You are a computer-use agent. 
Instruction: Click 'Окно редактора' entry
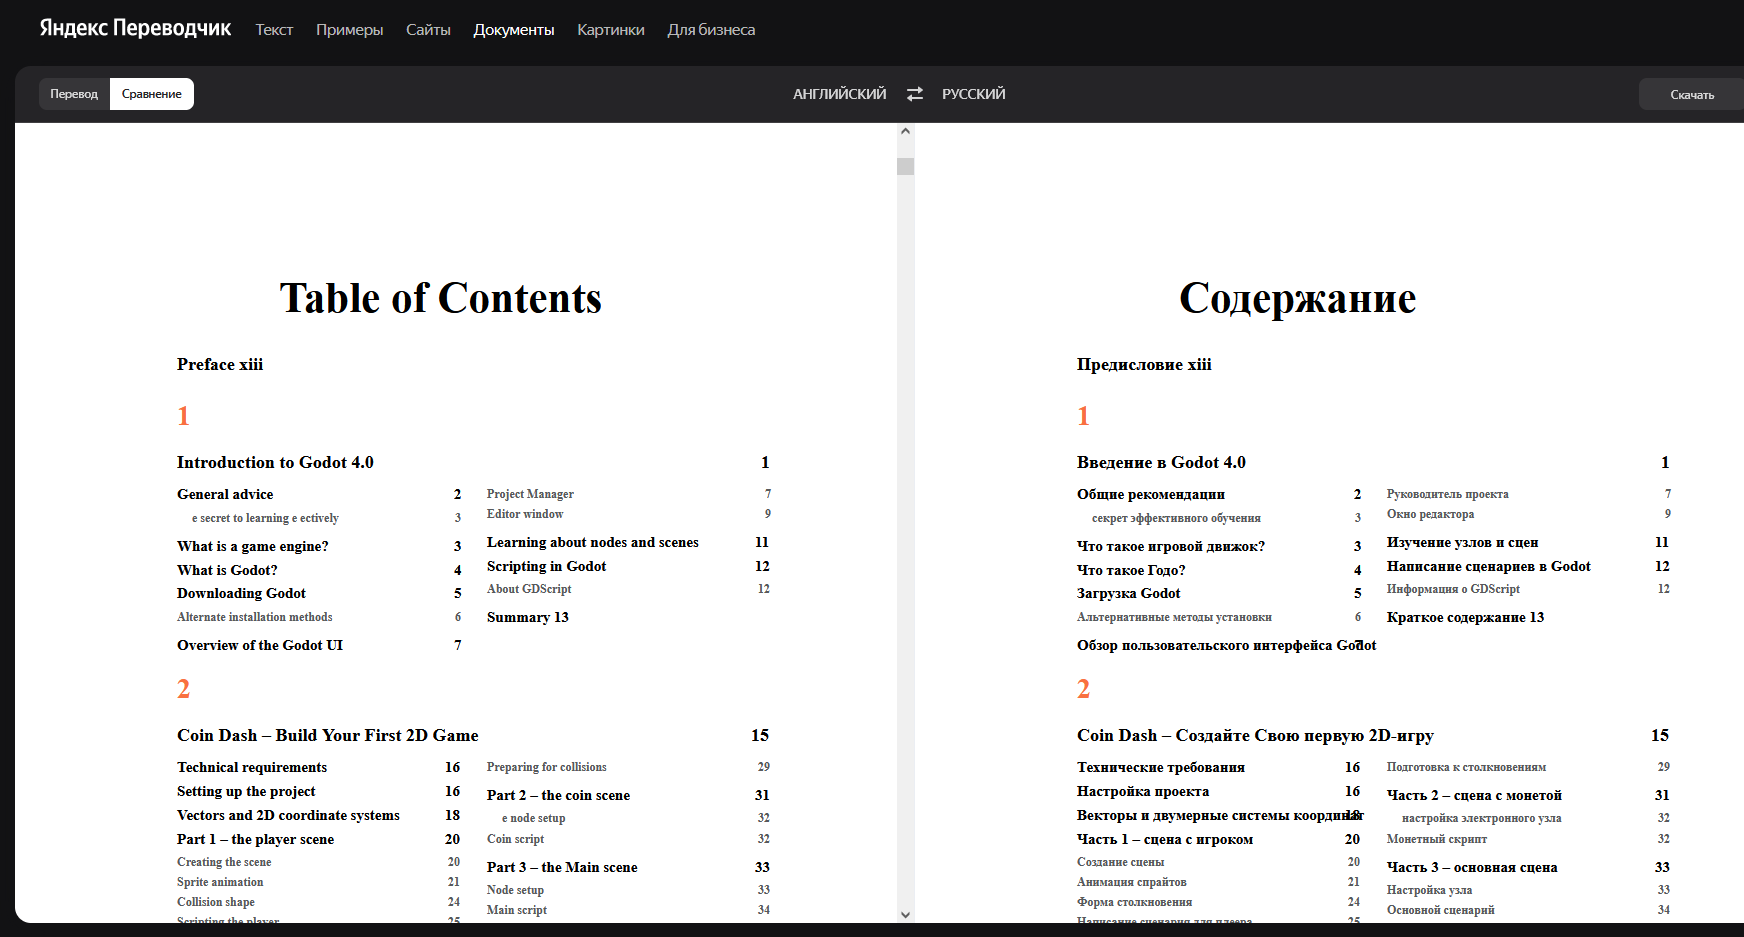click(1430, 514)
